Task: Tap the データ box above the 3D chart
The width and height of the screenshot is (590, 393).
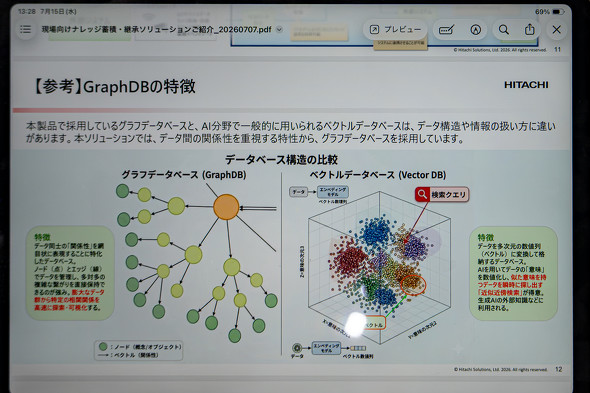Action: (298, 192)
